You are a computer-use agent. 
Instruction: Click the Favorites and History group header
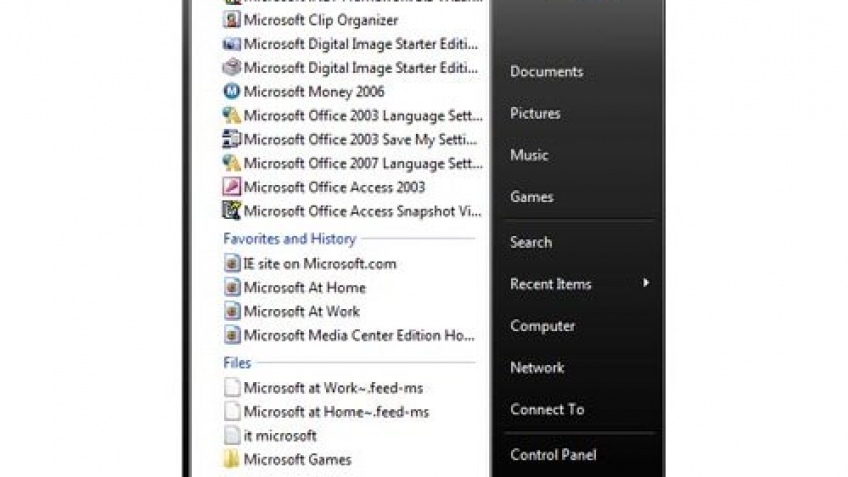289,238
